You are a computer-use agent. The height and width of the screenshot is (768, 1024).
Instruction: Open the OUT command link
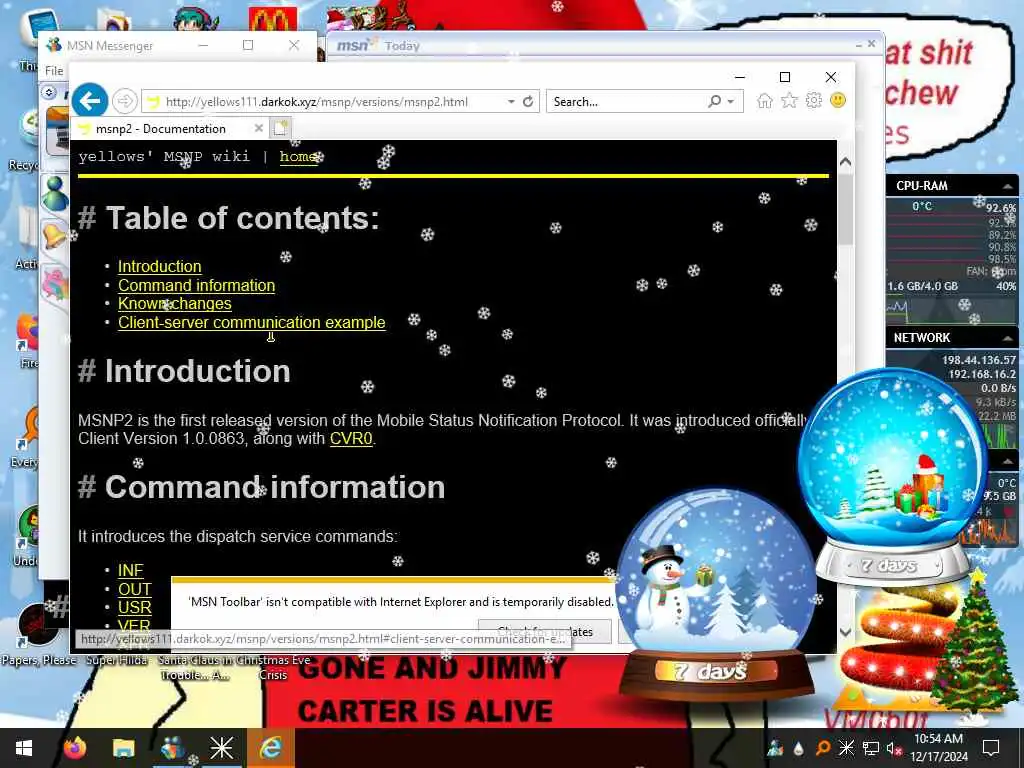[x=135, y=589]
